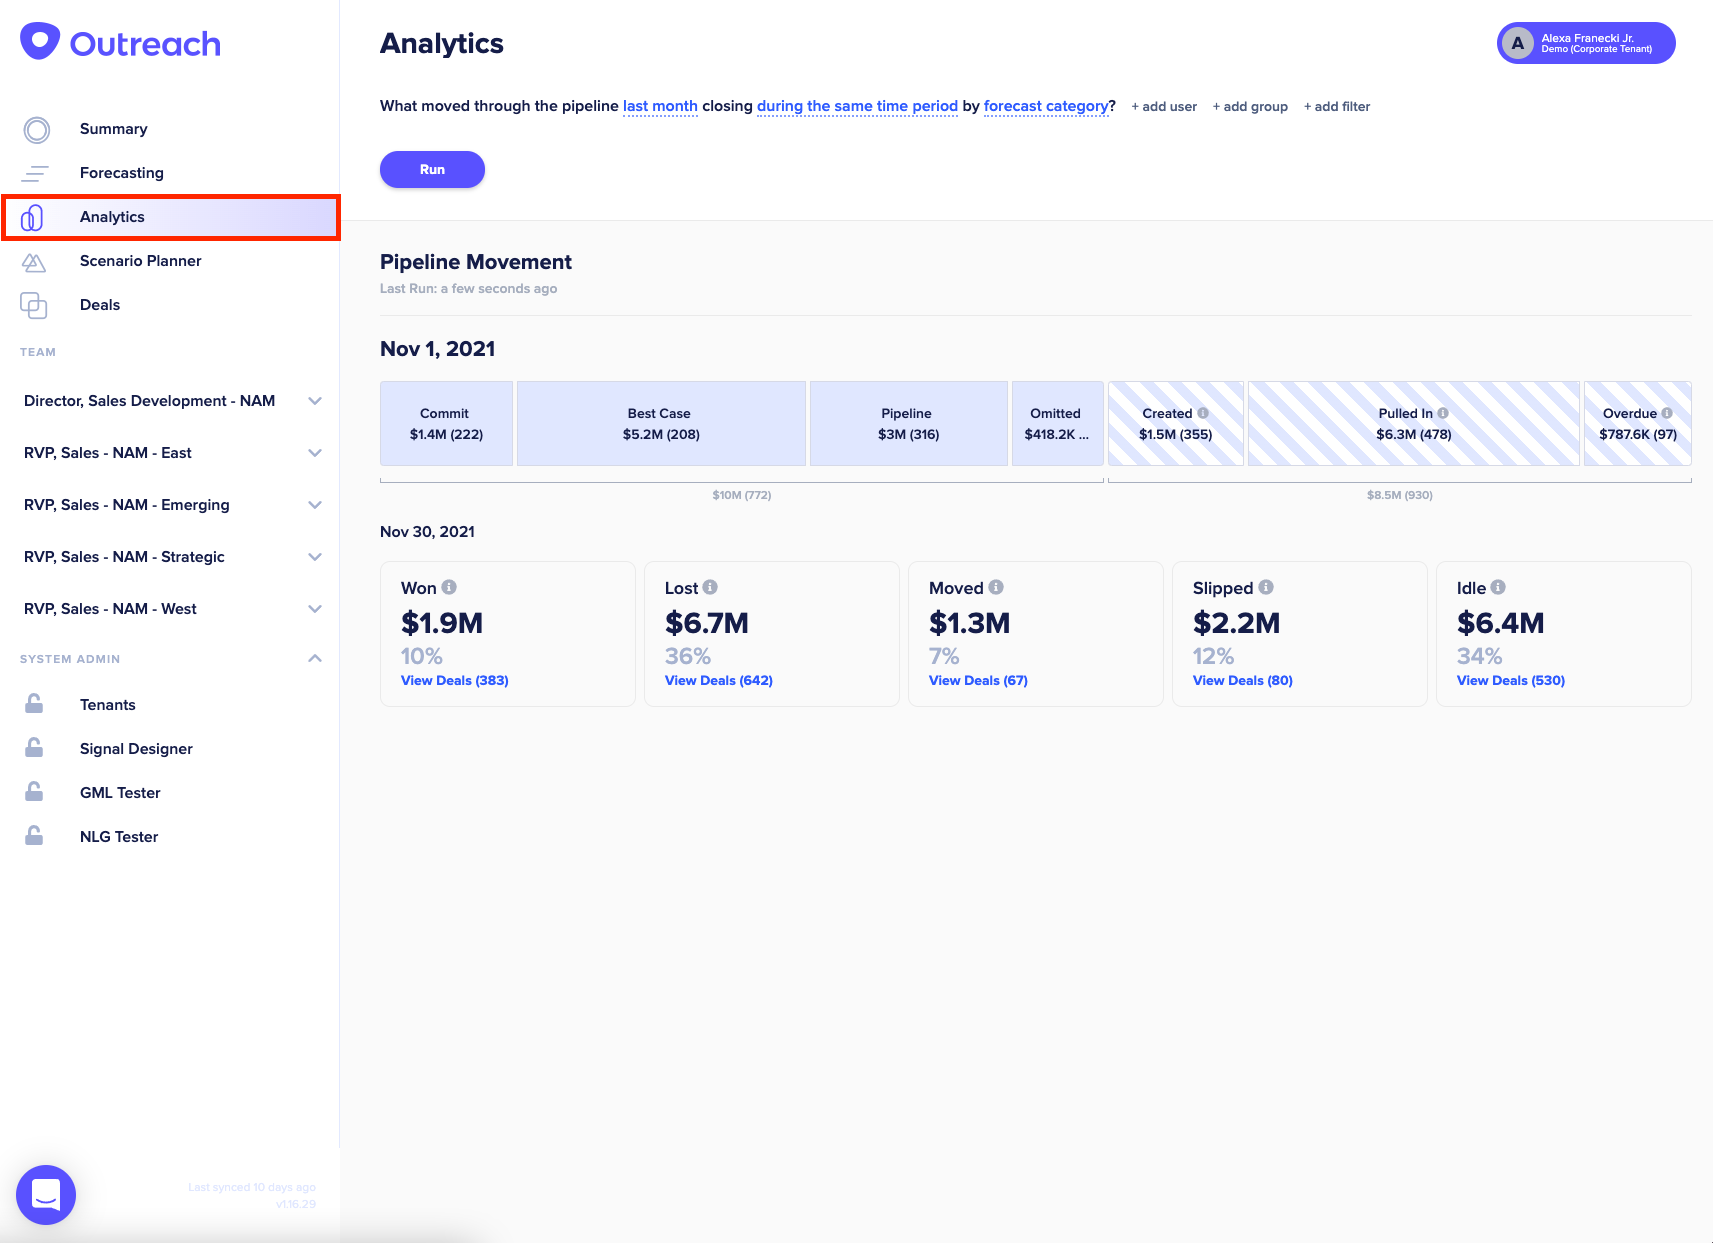The width and height of the screenshot is (1713, 1243).
Task: Click the Run button
Action: [432, 169]
